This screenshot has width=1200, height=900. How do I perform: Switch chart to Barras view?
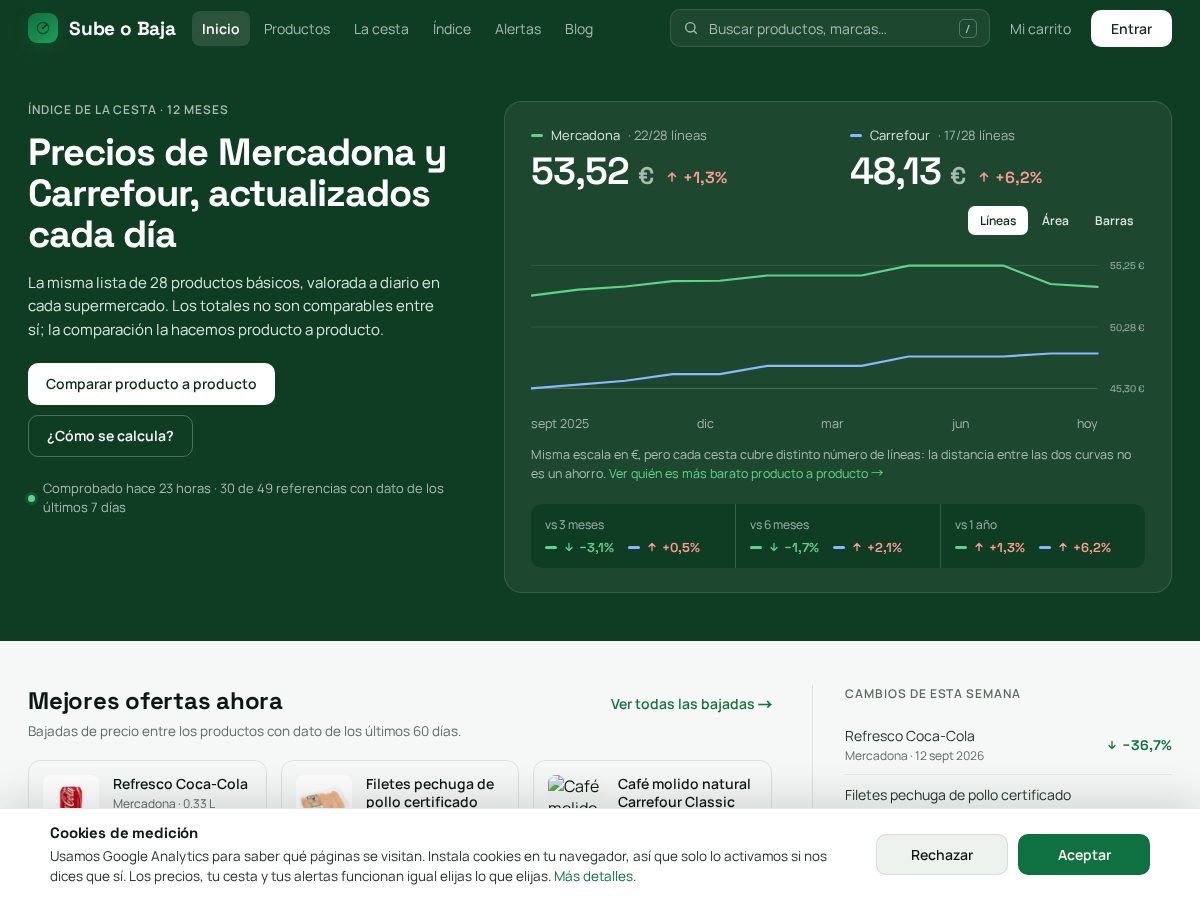tap(1114, 220)
